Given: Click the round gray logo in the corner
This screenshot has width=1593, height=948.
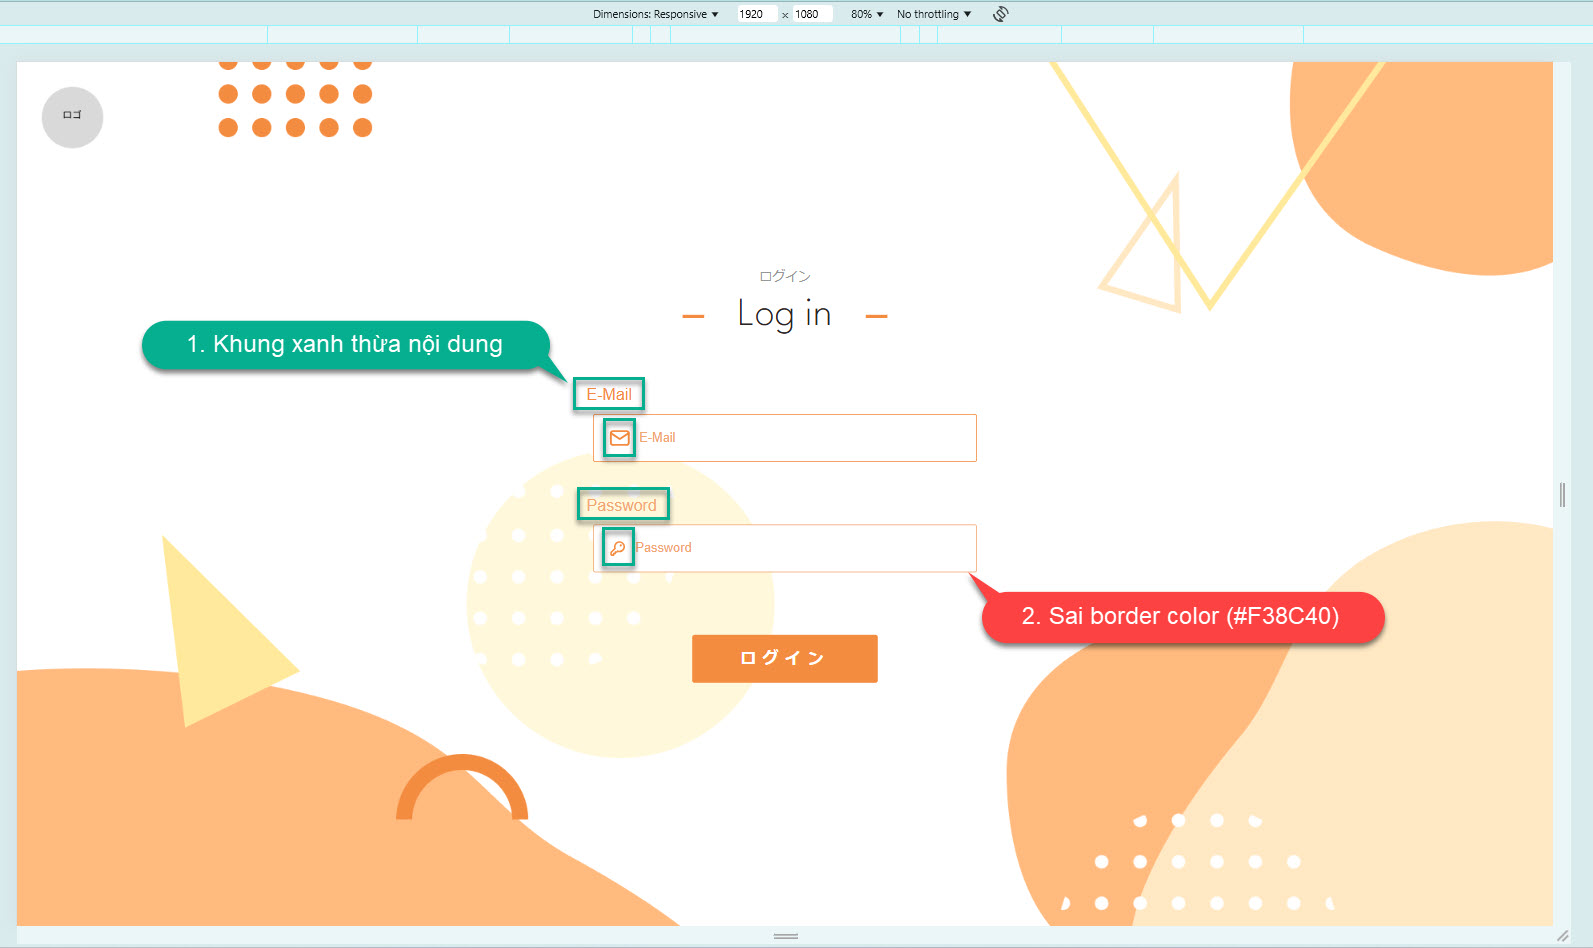Looking at the screenshot, I should [x=72, y=117].
